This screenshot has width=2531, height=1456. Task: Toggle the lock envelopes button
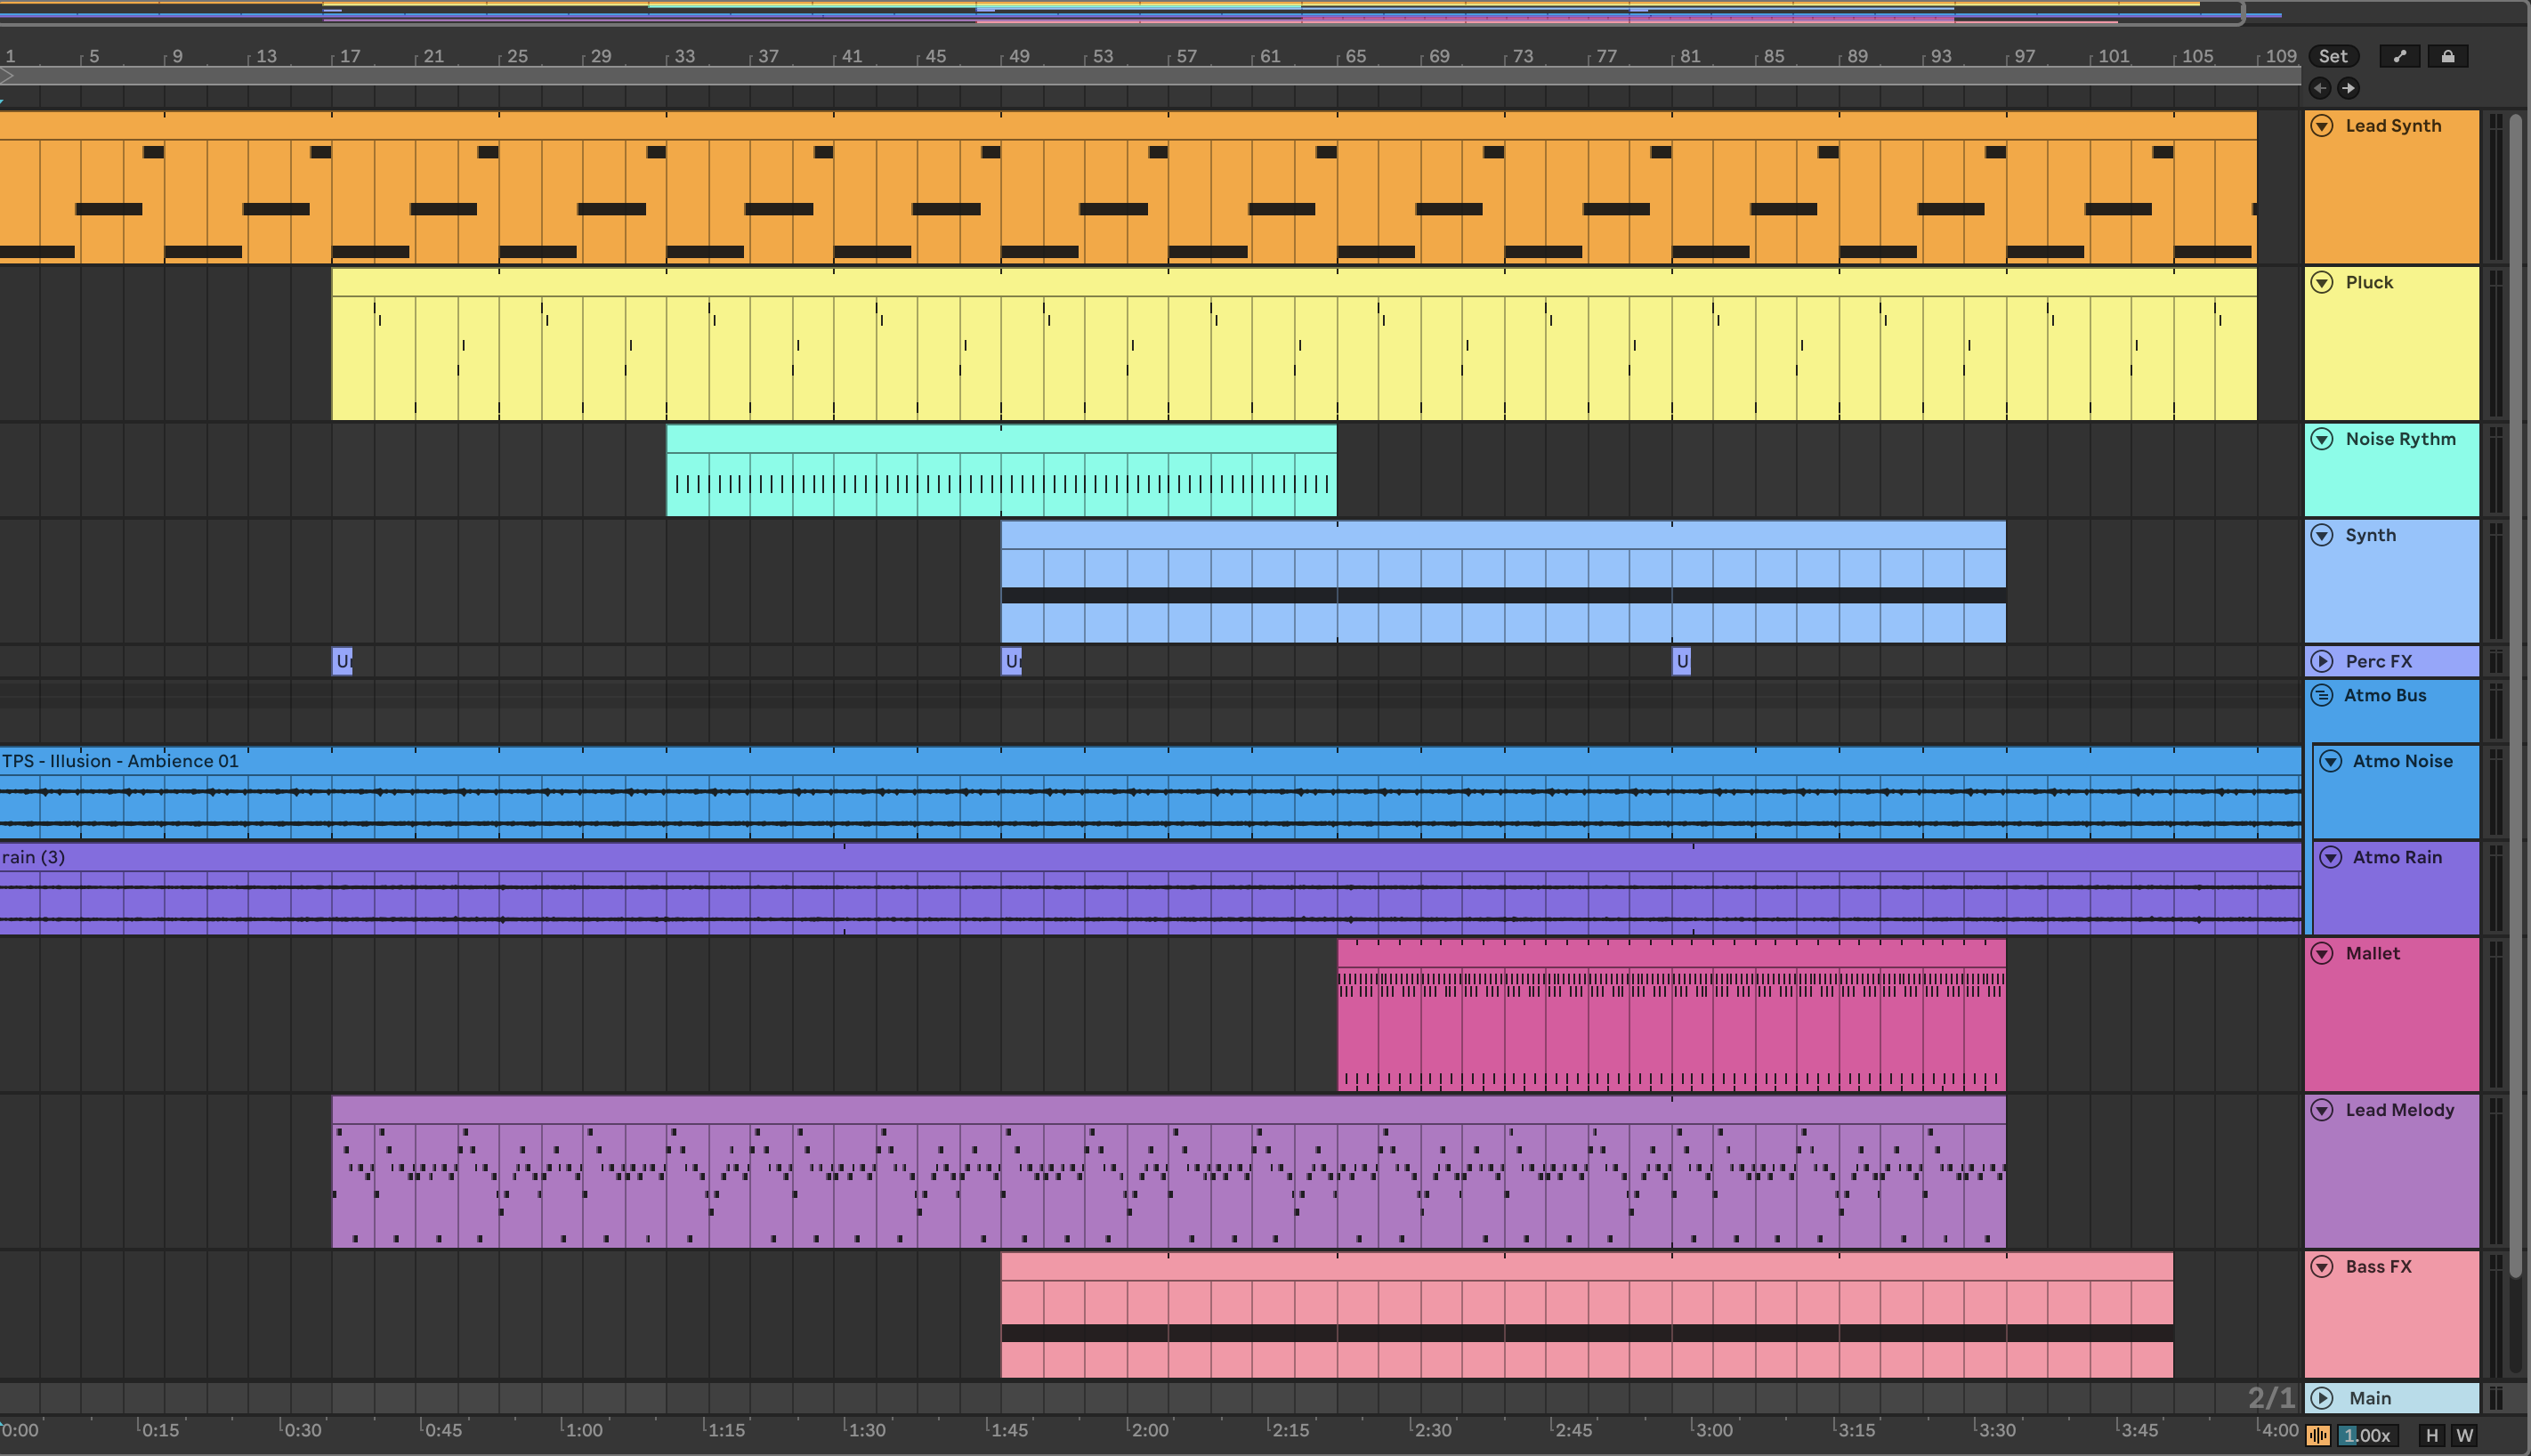pyautogui.click(x=2447, y=56)
